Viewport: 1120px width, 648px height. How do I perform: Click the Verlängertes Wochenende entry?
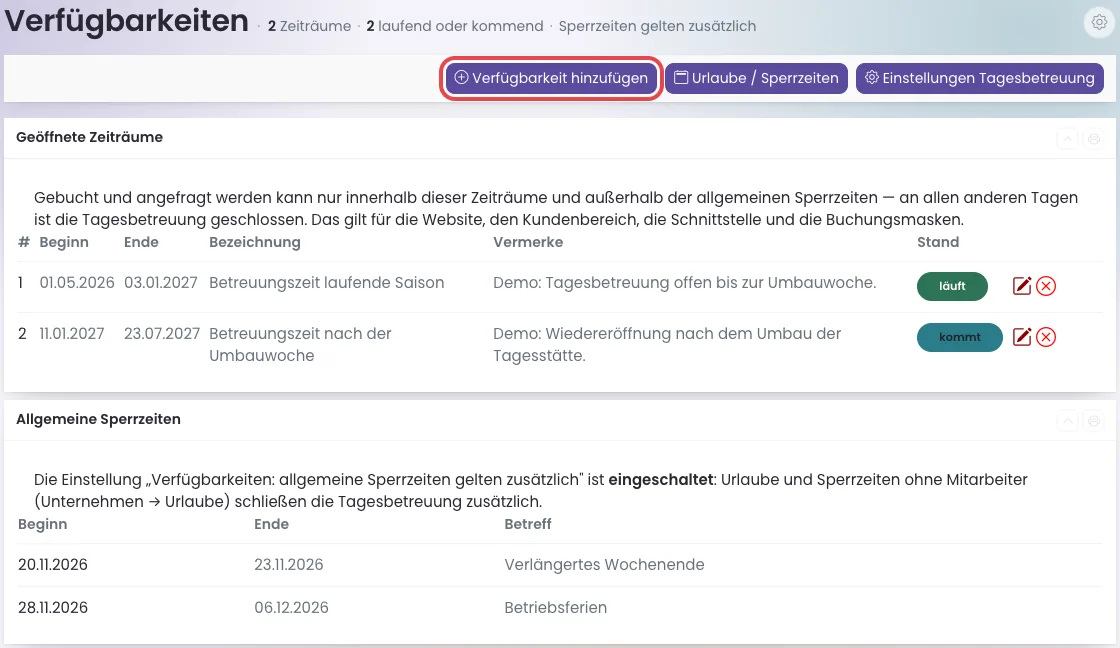[x=604, y=564]
